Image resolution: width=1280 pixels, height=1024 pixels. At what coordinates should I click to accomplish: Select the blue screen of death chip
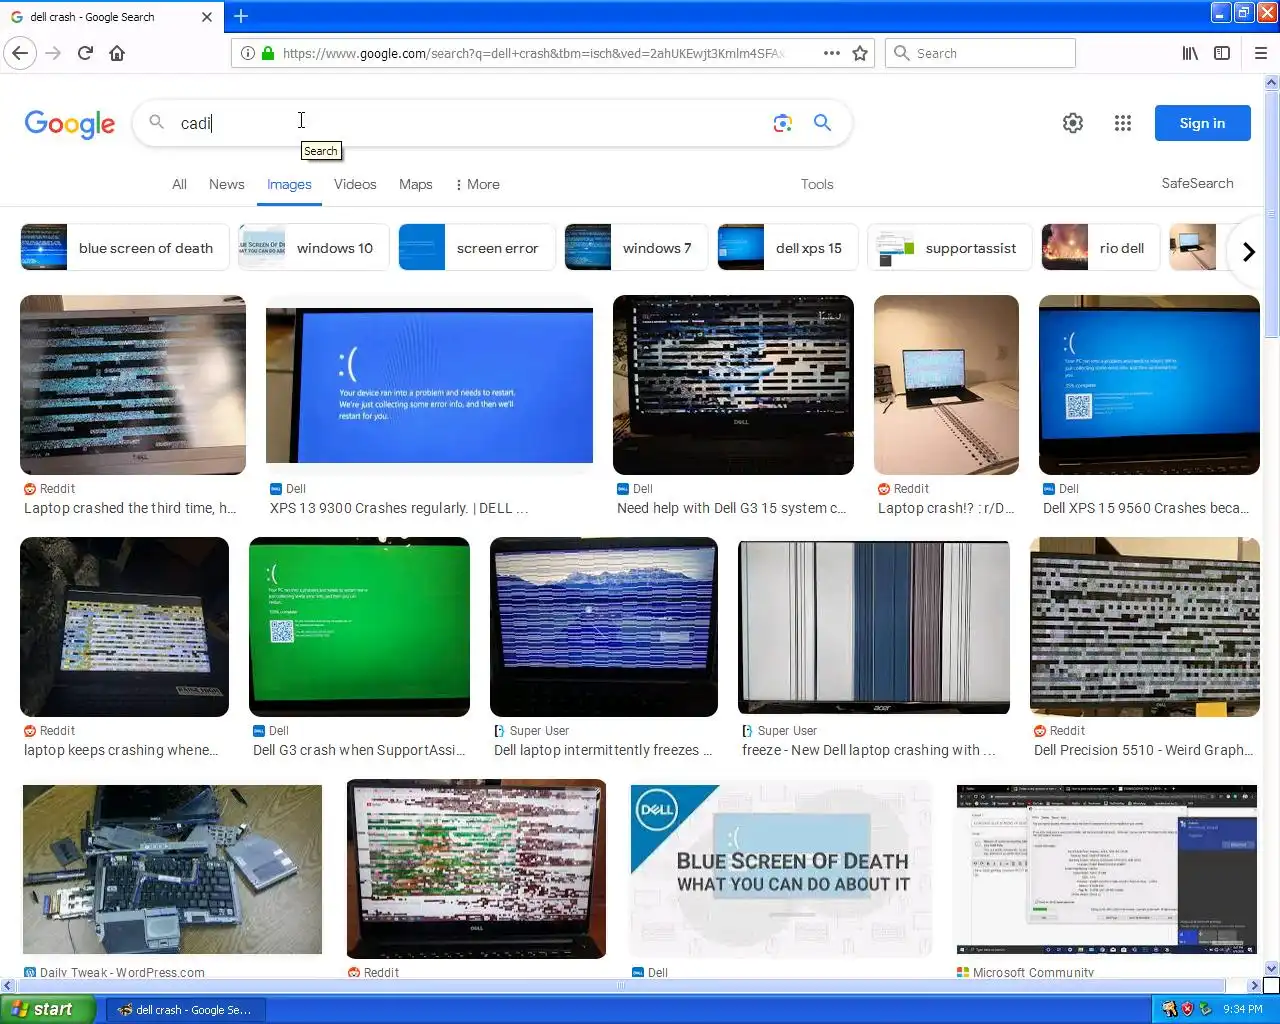[124, 248]
